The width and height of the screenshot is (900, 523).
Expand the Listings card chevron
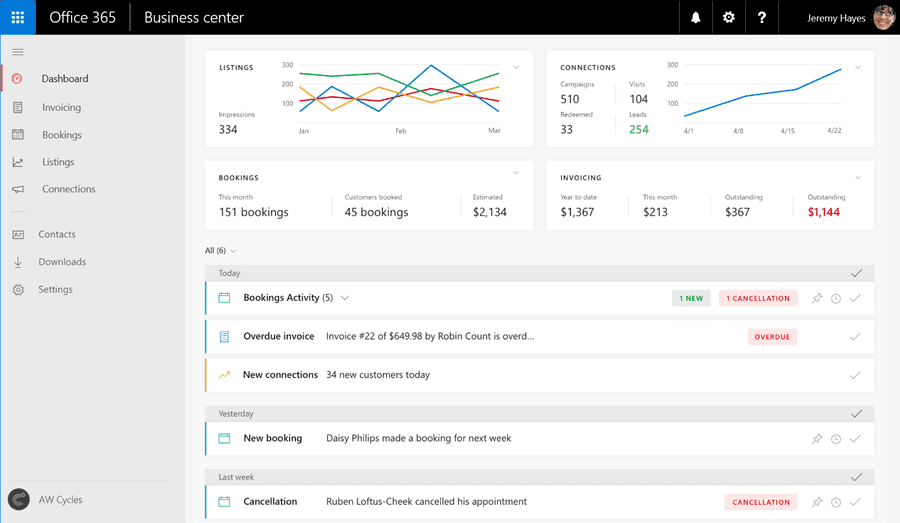(517, 67)
